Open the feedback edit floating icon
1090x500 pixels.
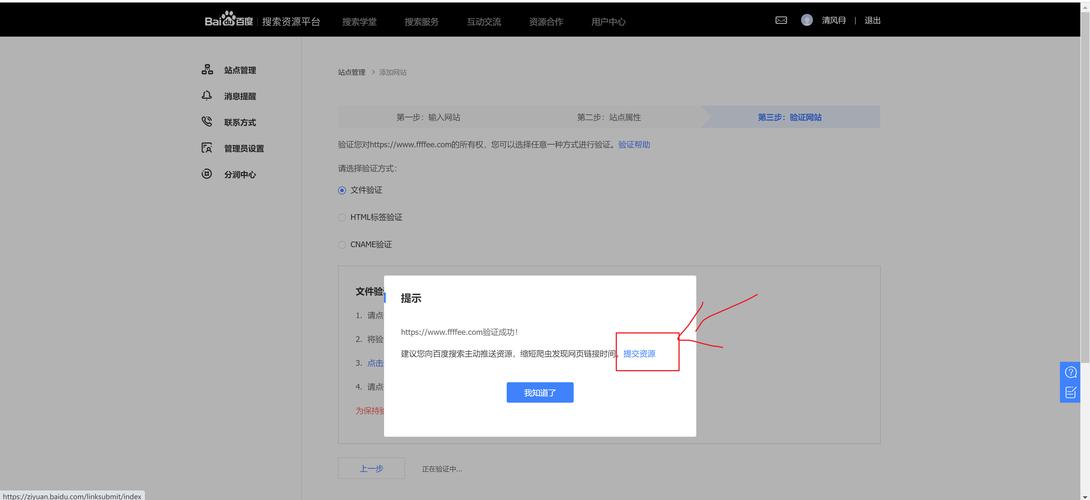point(1071,392)
